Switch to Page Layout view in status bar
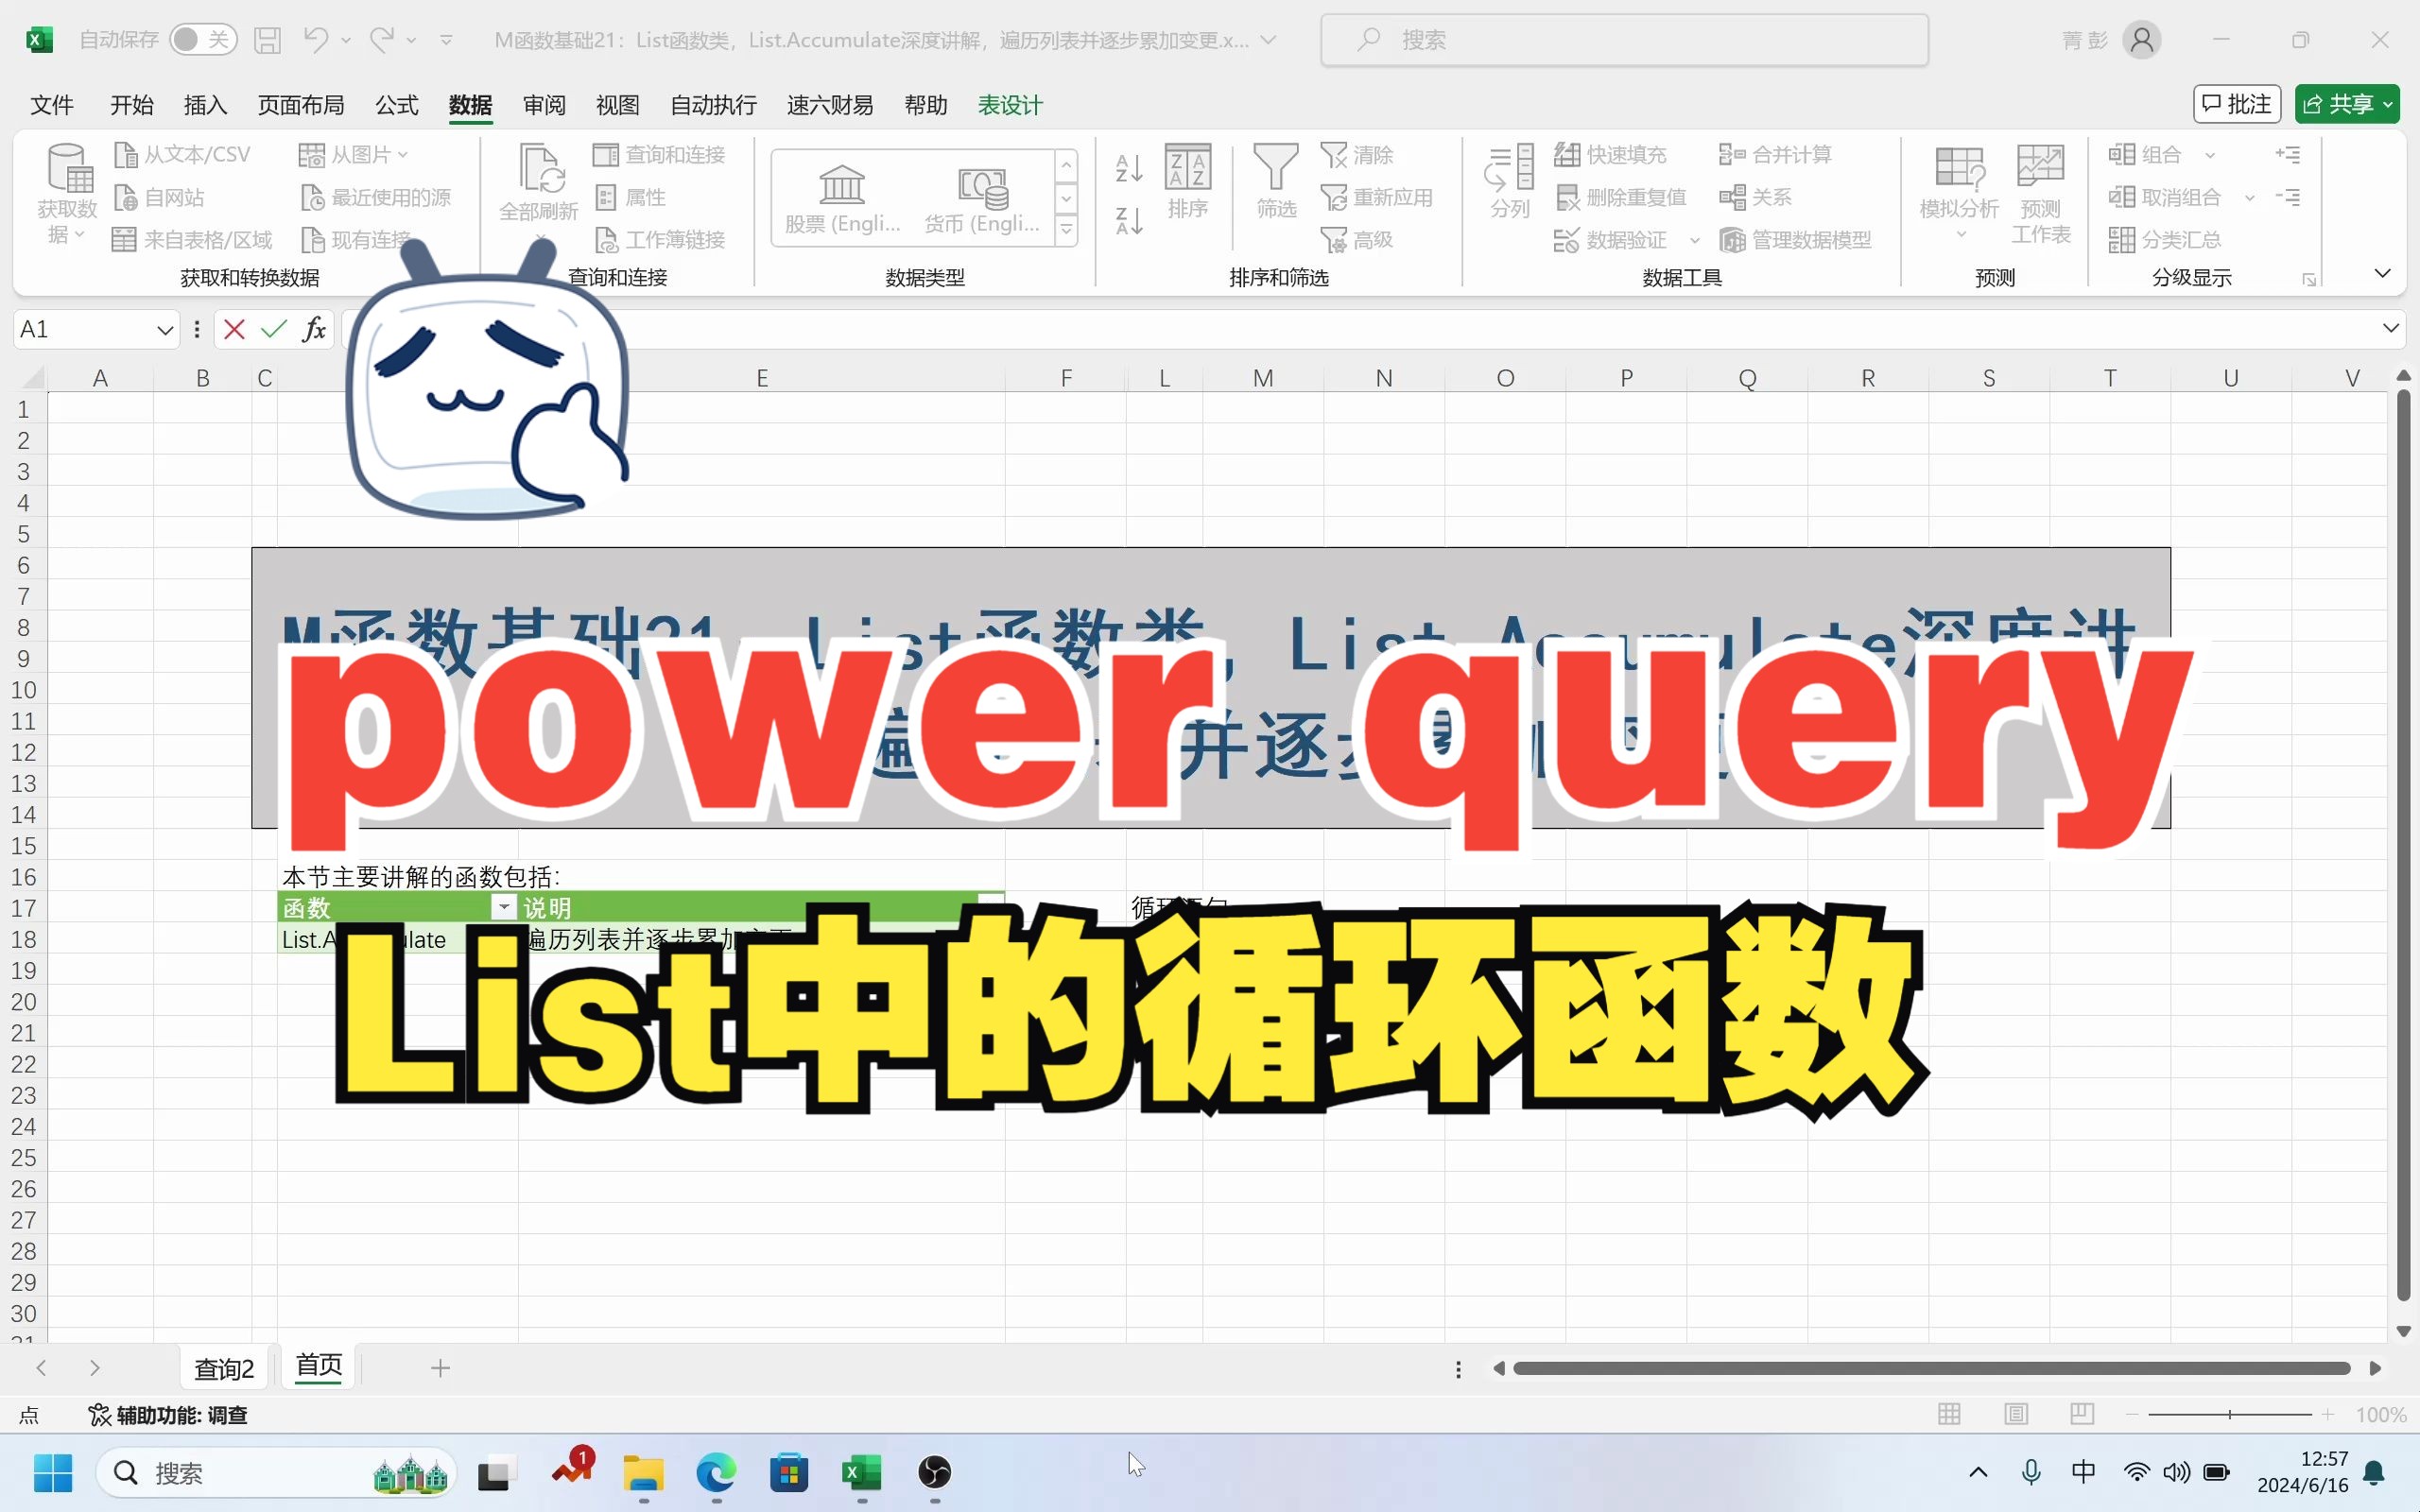This screenshot has height=1512, width=2420. [x=2016, y=1414]
